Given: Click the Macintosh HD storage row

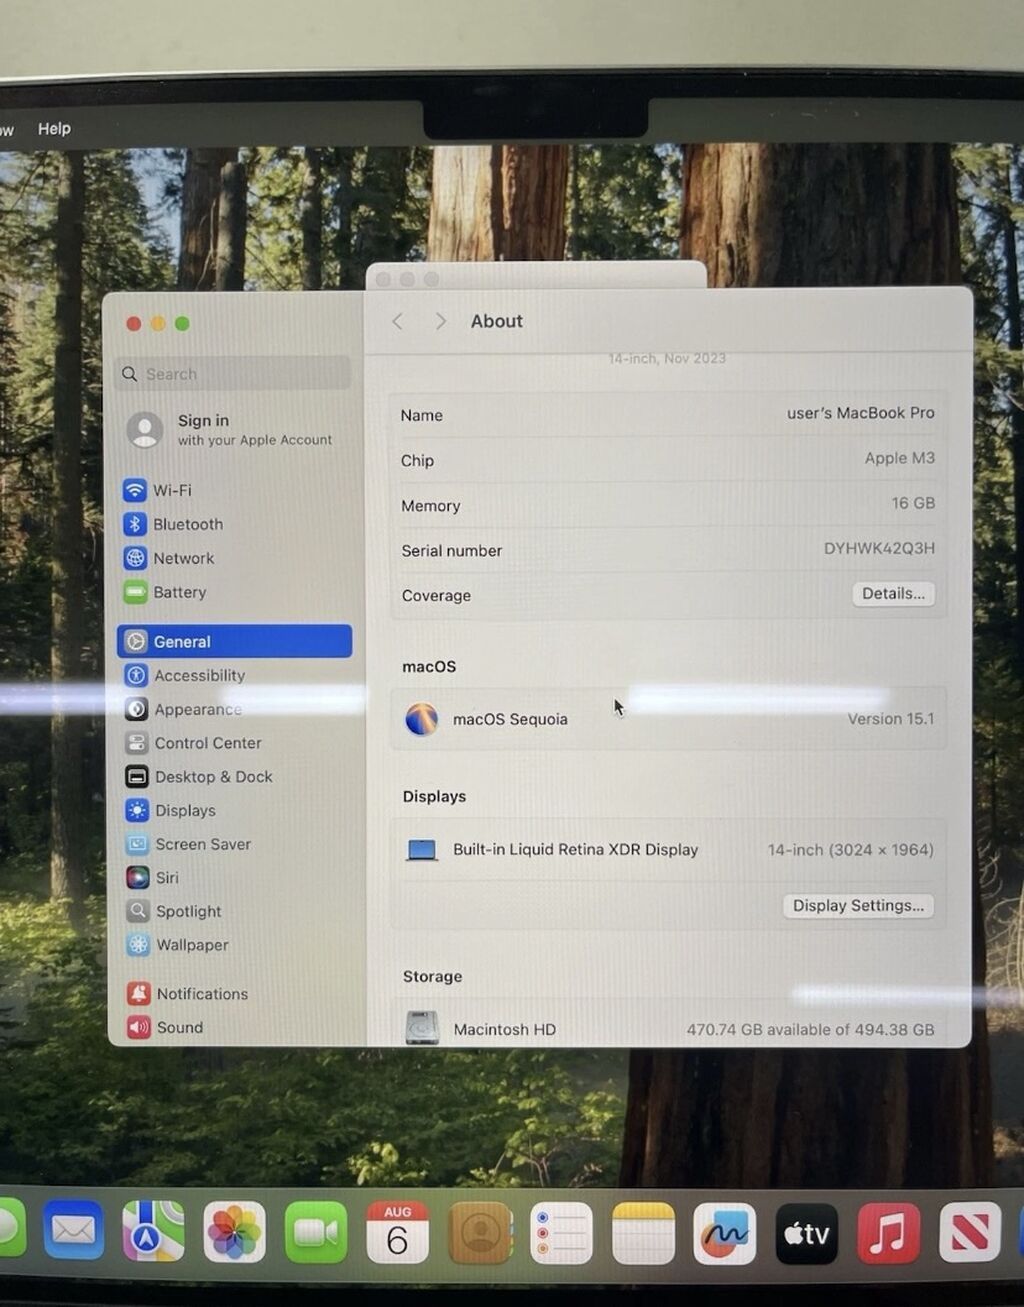Looking at the screenshot, I should (x=669, y=1028).
